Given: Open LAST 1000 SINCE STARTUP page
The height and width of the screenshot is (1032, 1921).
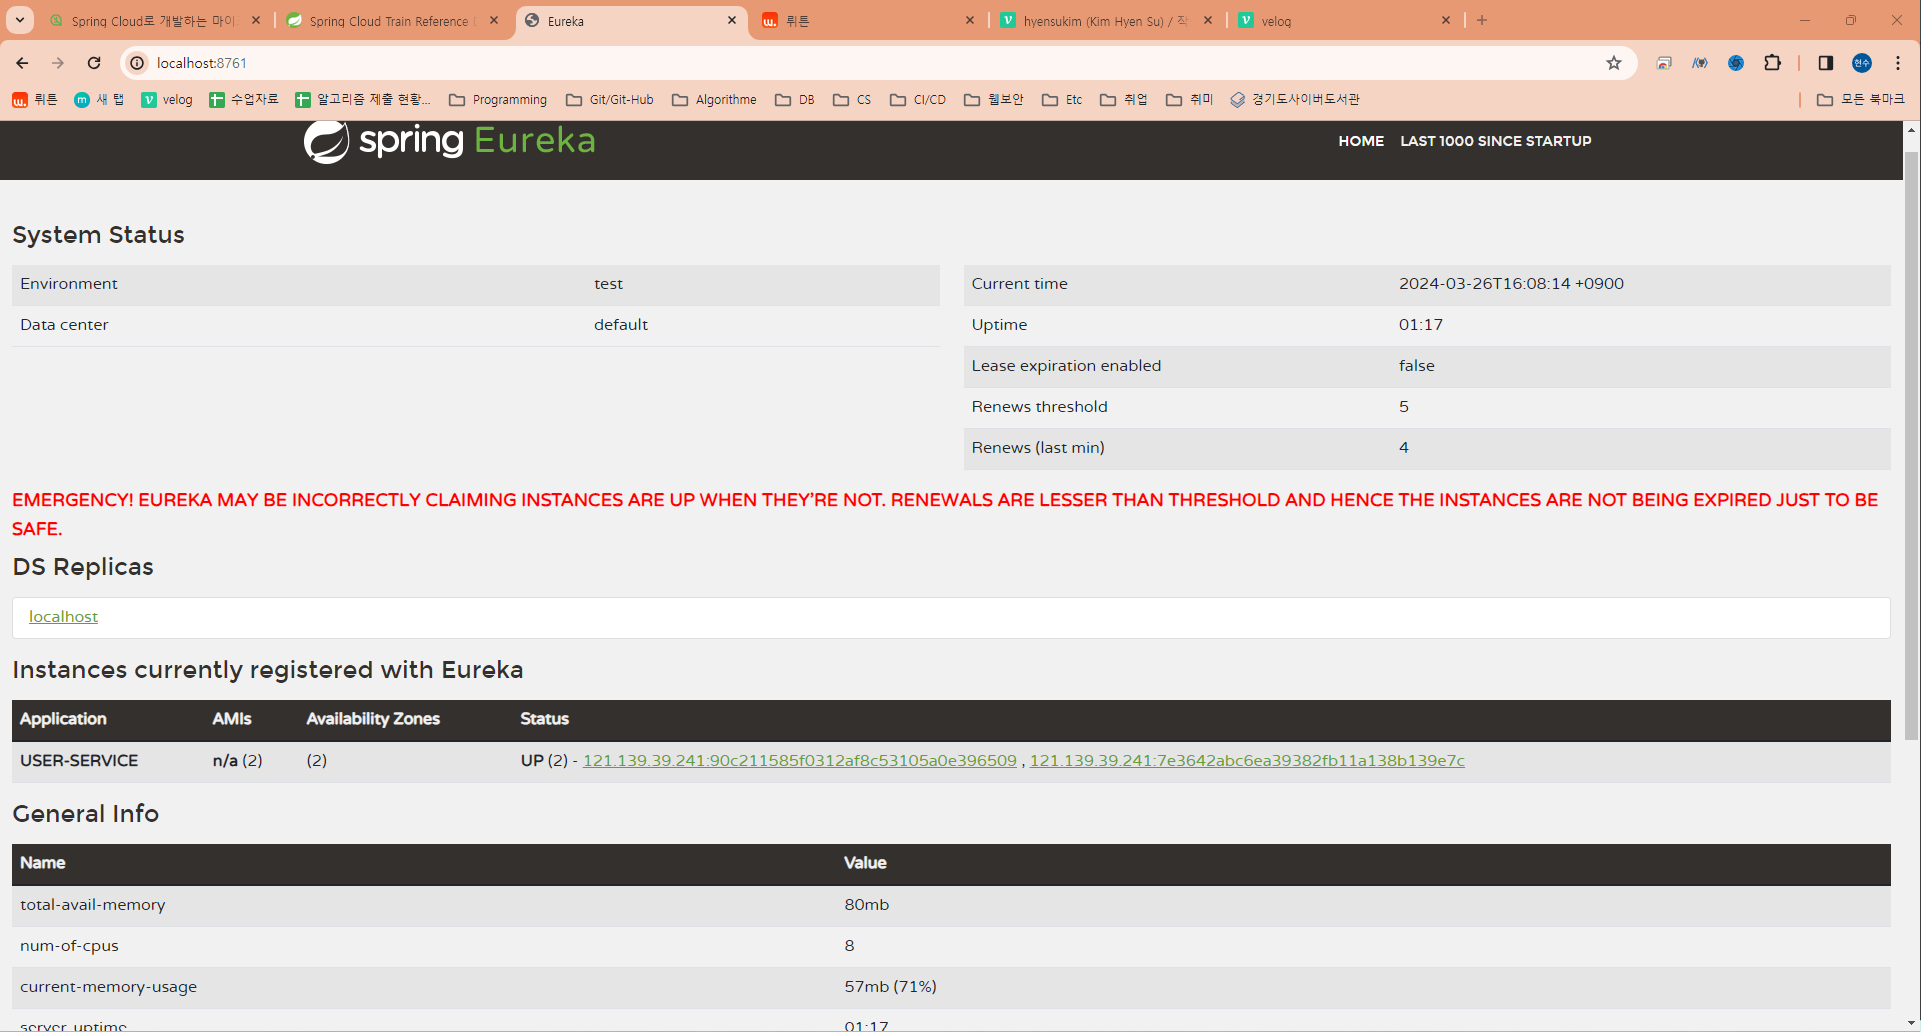Looking at the screenshot, I should click(x=1496, y=141).
